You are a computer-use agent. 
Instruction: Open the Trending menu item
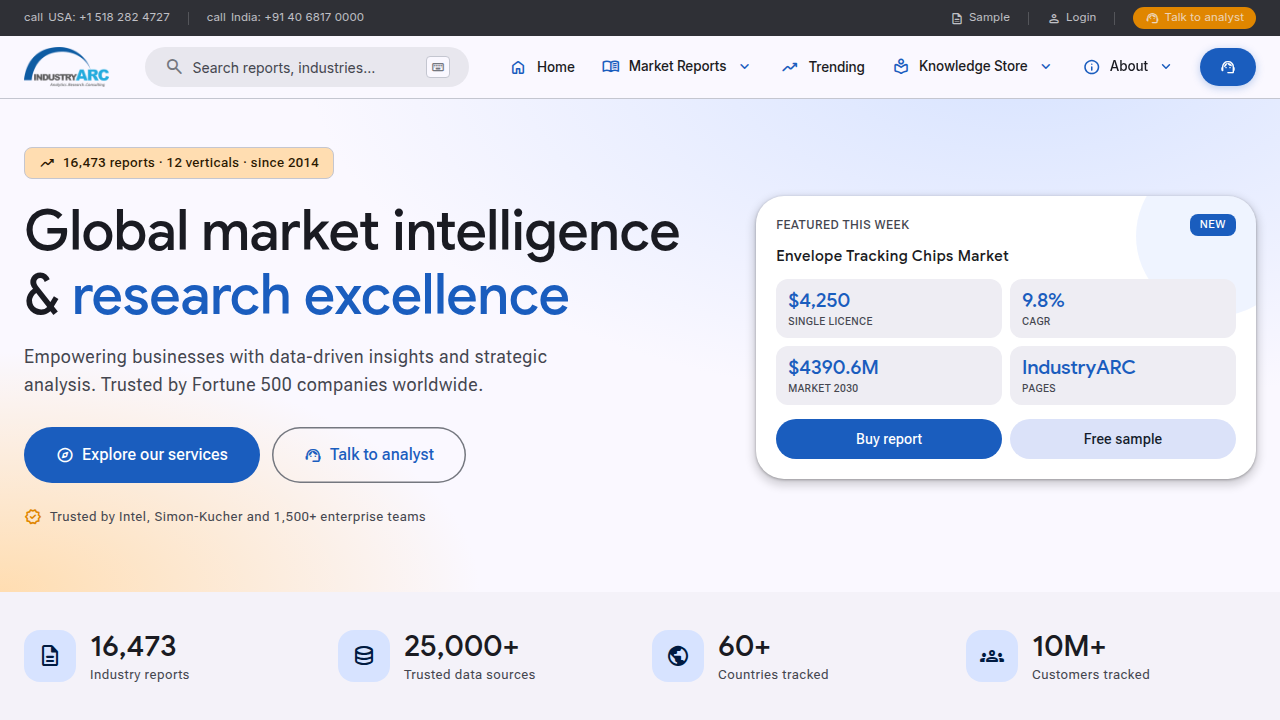pos(823,67)
